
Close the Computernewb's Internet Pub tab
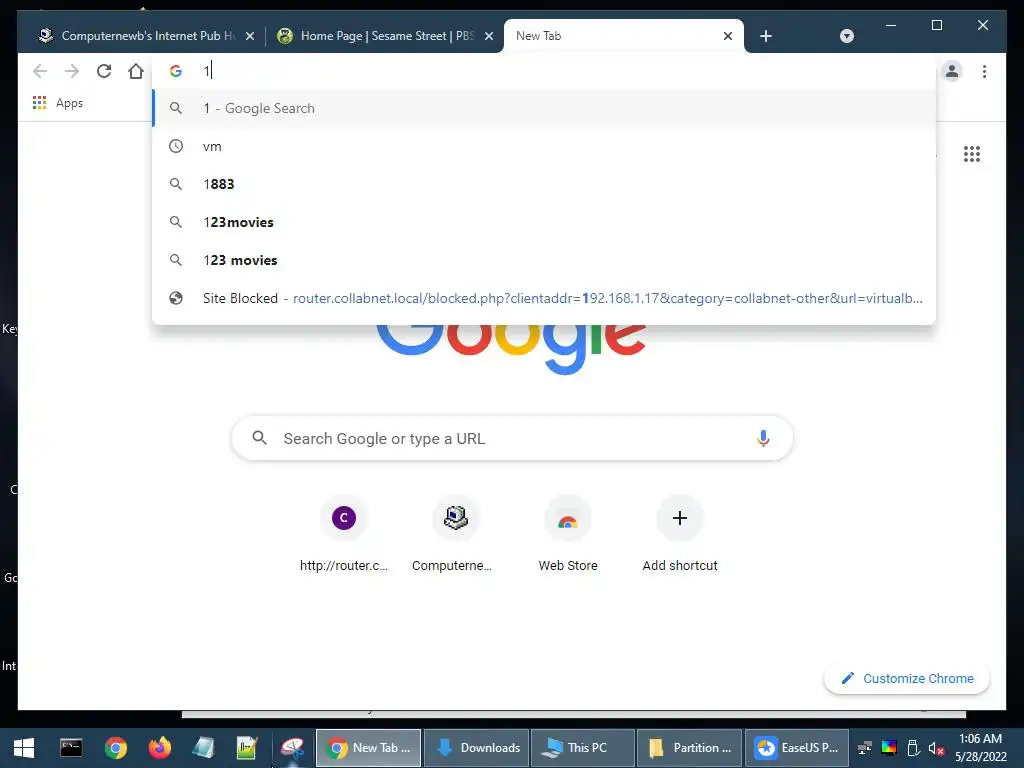coord(249,36)
